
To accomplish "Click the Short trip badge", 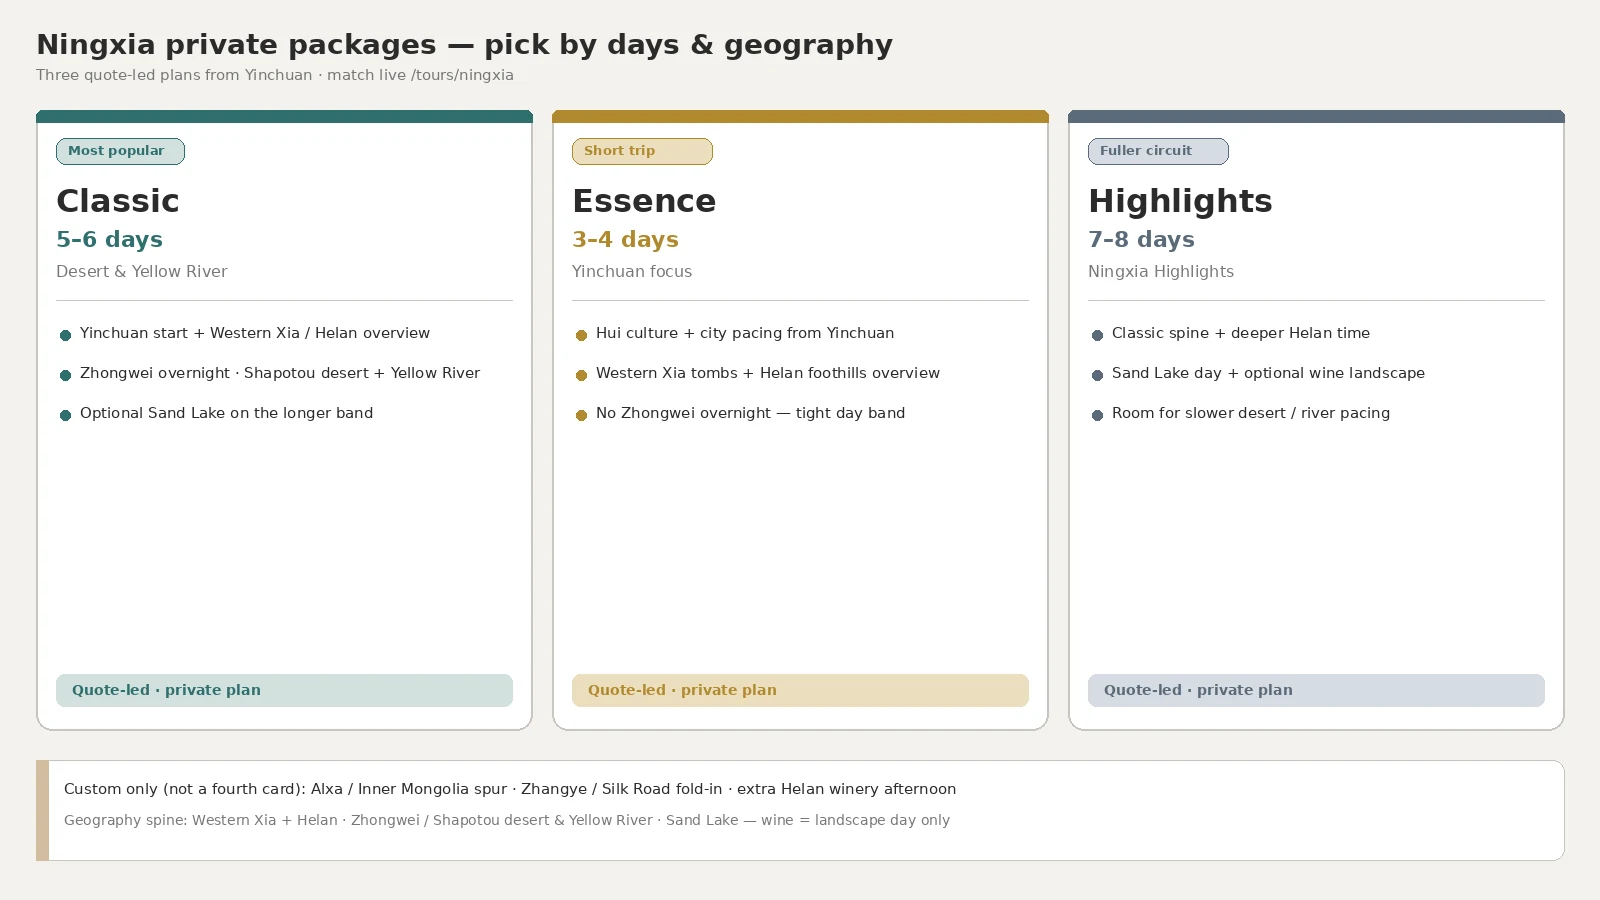I will point(642,151).
